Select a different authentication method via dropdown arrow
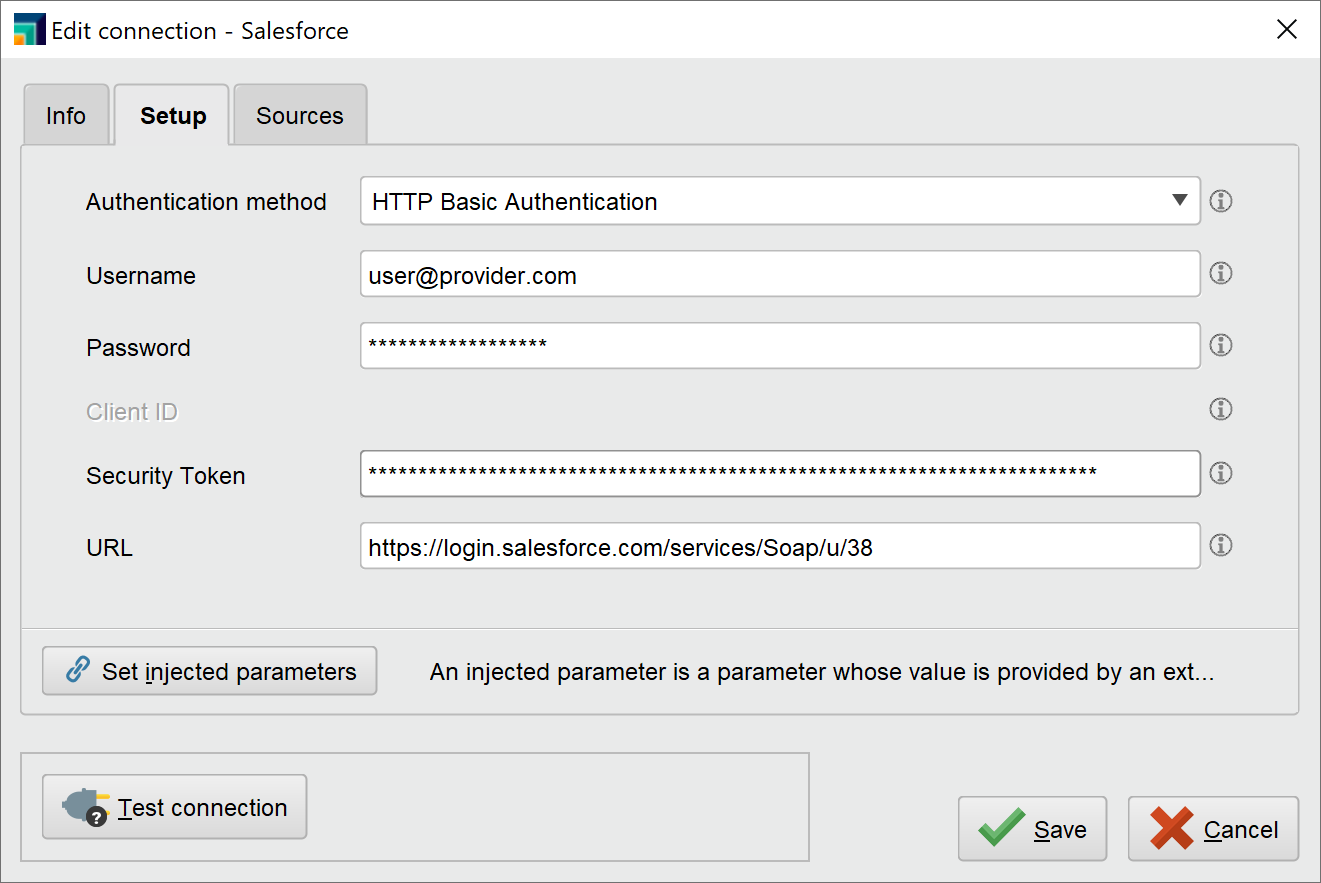Viewport: 1321px width, 883px height. point(1181,201)
